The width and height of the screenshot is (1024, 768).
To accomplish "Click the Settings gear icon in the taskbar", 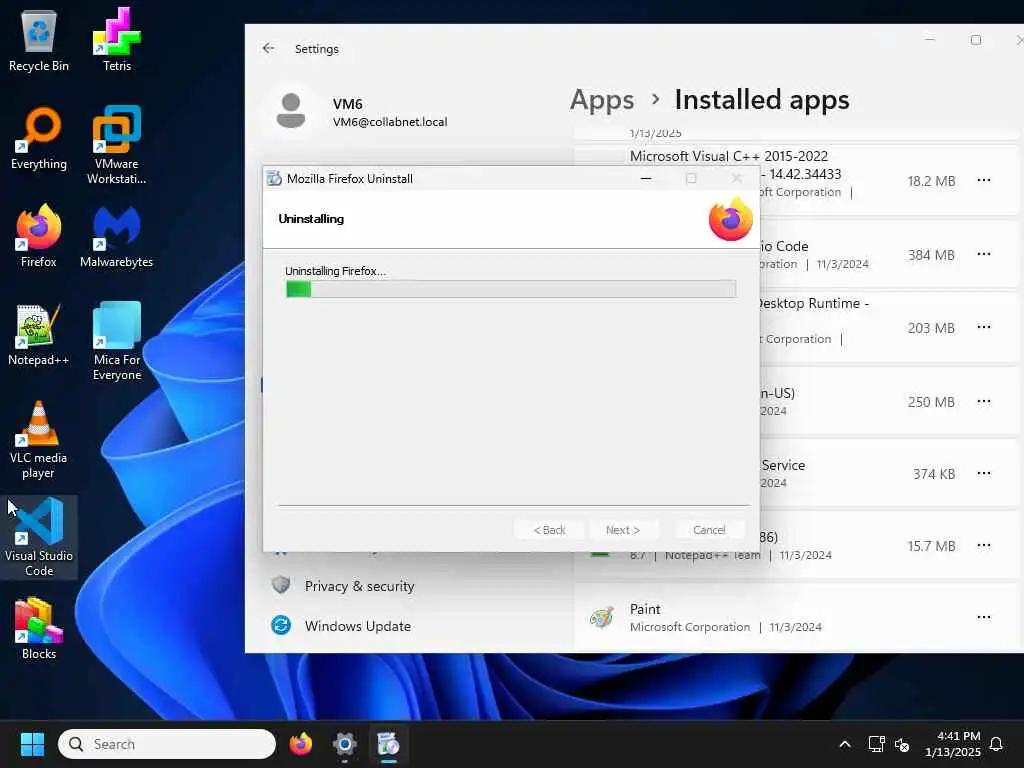I will point(344,744).
